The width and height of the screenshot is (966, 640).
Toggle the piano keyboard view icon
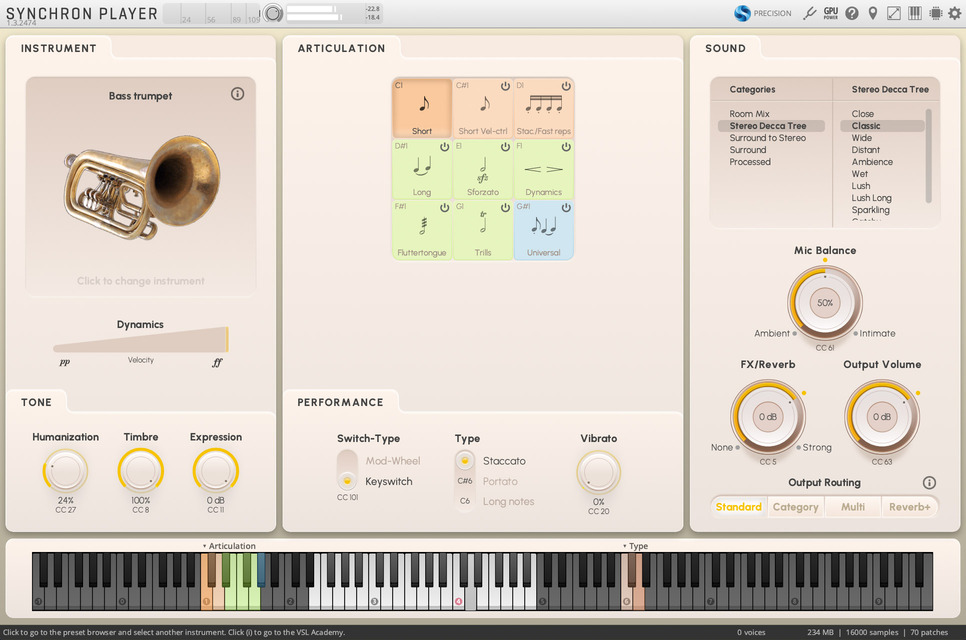[915, 13]
